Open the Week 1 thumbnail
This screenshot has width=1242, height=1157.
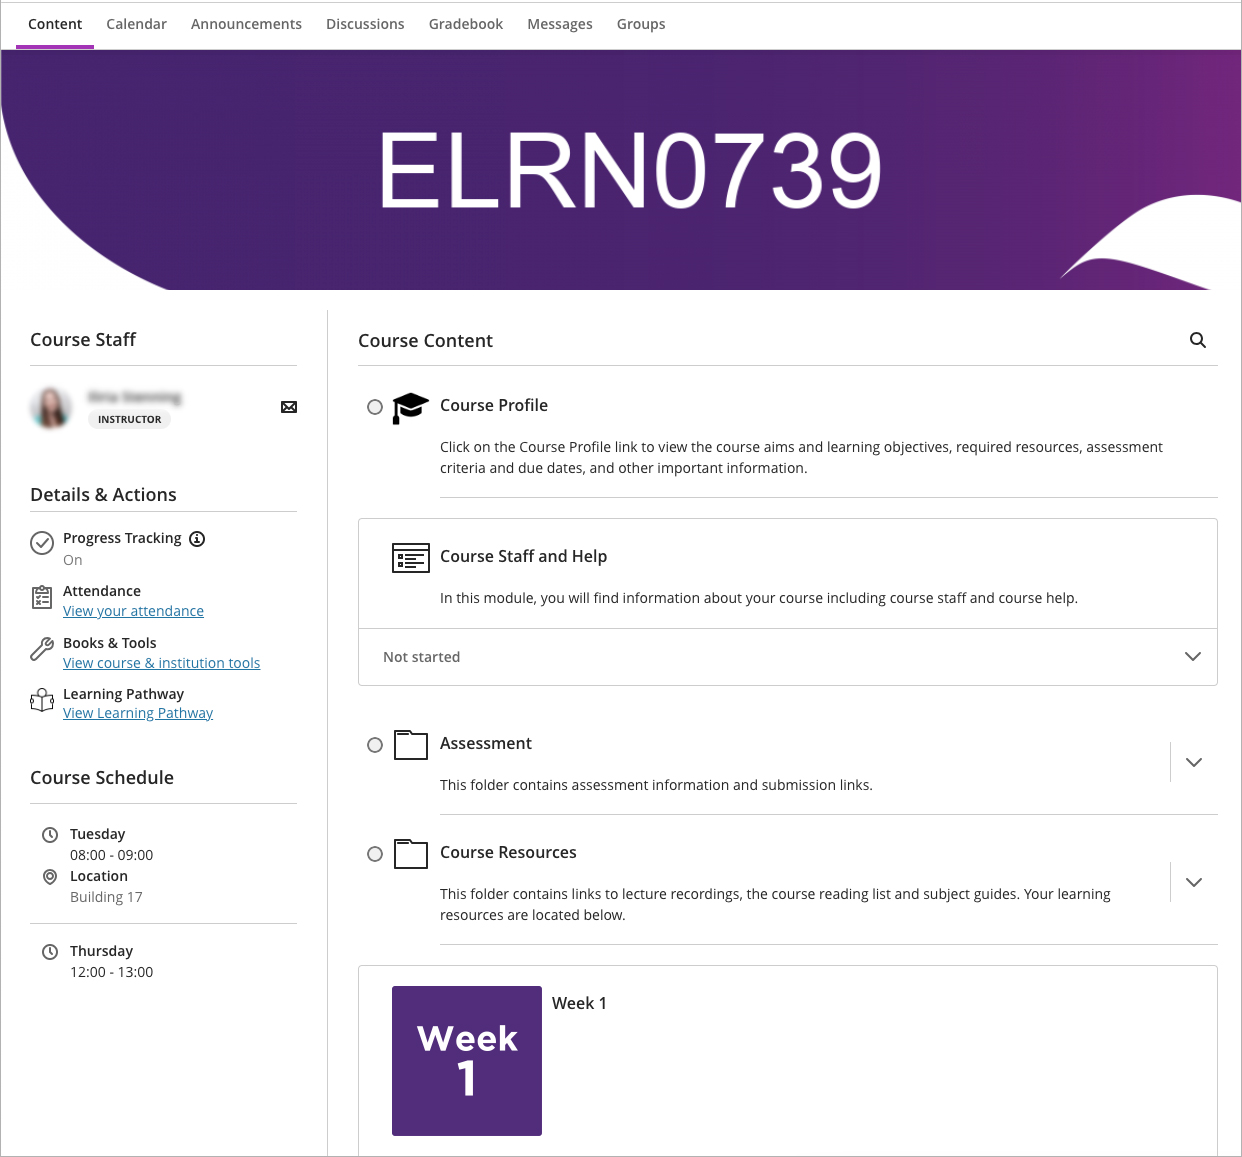tap(466, 1060)
